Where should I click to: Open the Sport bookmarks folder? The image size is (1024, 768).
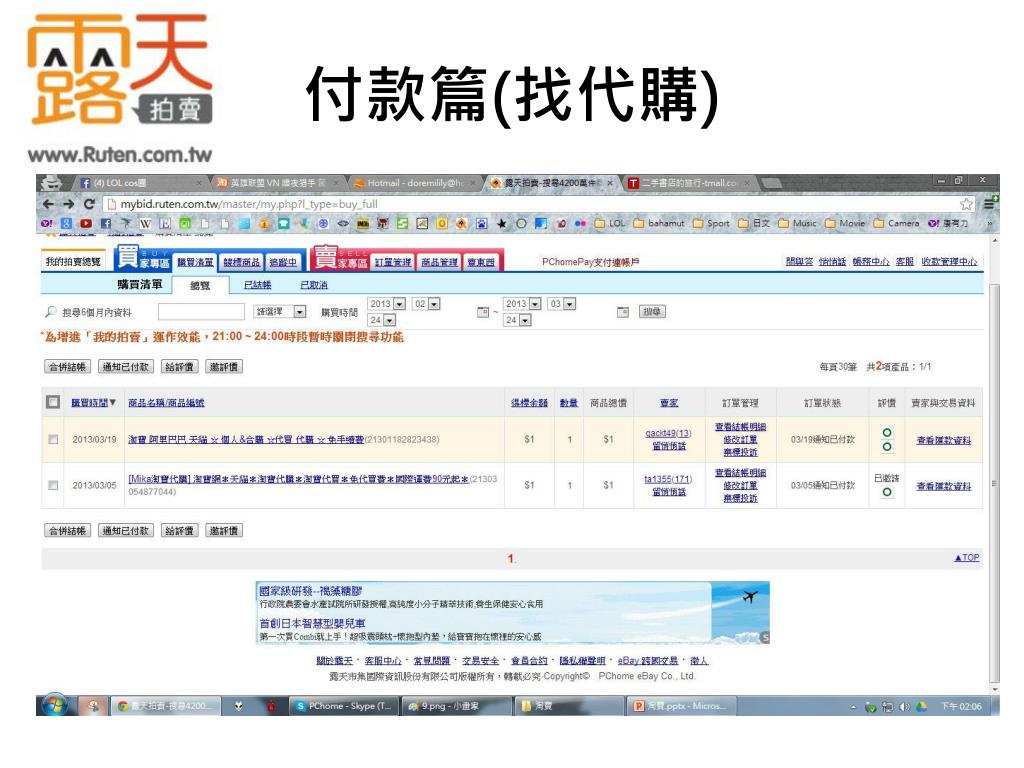click(x=711, y=223)
